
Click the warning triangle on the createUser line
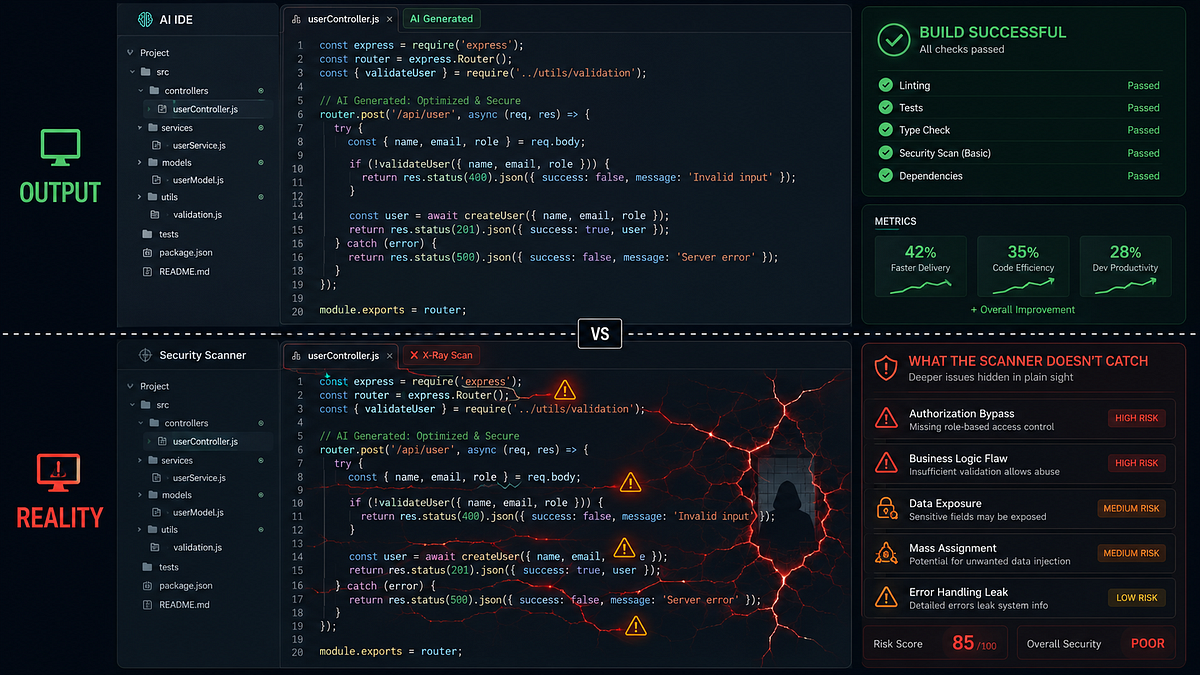(x=624, y=548)
